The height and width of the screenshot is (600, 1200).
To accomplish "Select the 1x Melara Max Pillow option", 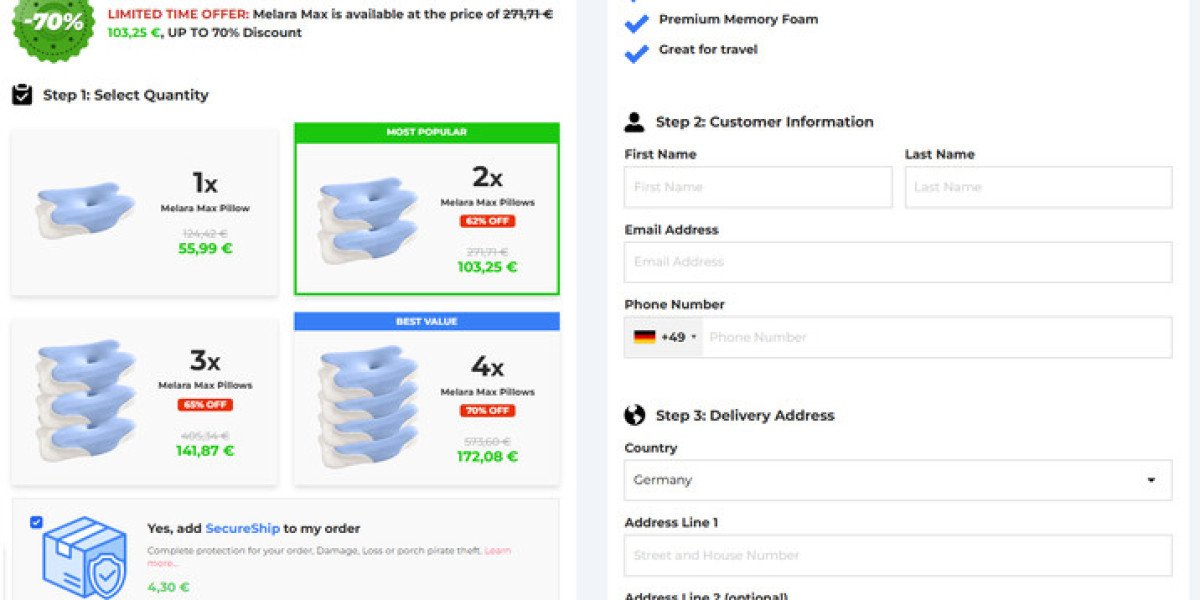I will (x=145, y=213).
